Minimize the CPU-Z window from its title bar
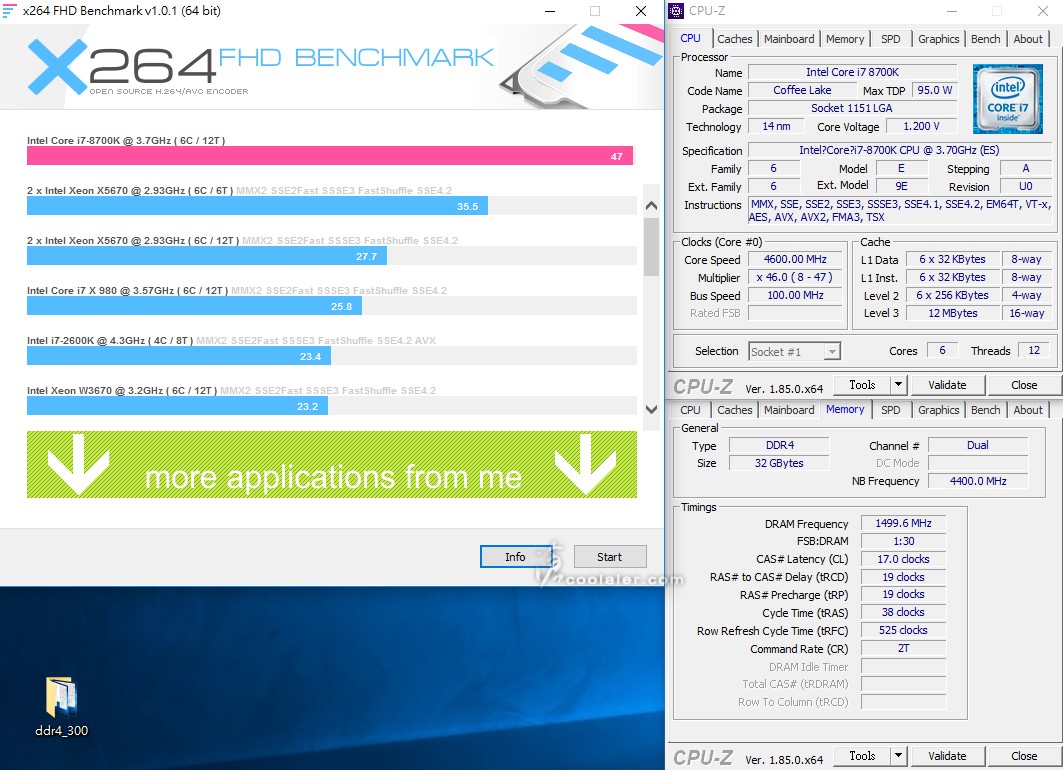 [952, 11]
